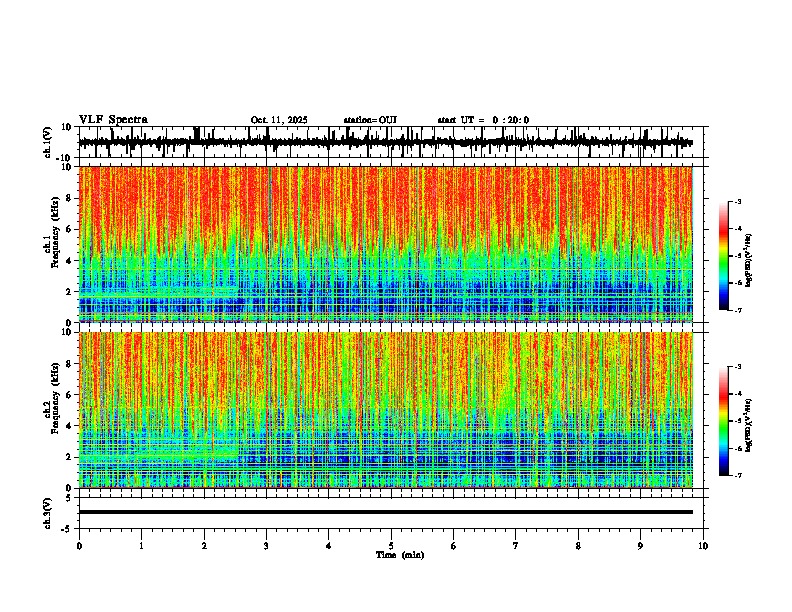This screenshot has width=792, height=612.
Task: Click the "5" tick of ch.3(V) axis
Action: (70, 498)
